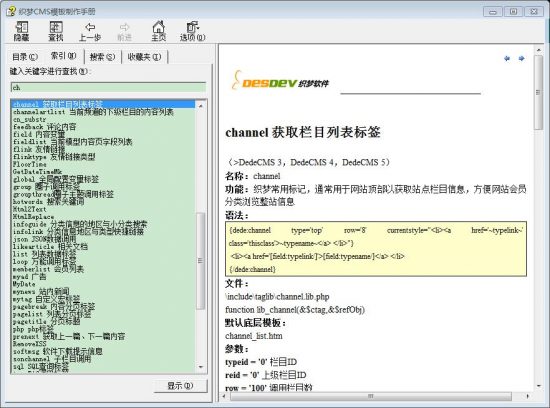The image size is (550, 408).
Task: Switch to the 目录 tab
Action: (x=25, y=57)
